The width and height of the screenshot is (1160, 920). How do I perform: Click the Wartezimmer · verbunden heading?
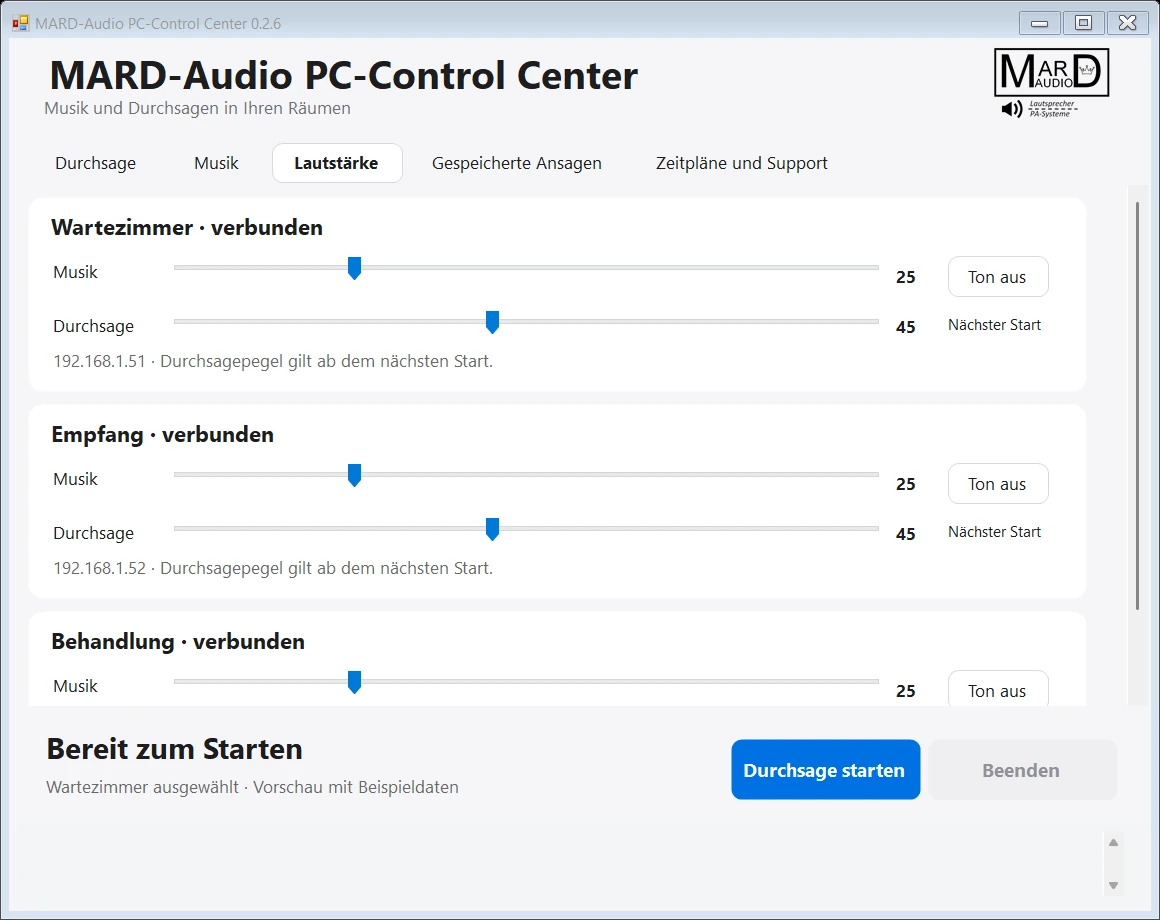(186, 228)
